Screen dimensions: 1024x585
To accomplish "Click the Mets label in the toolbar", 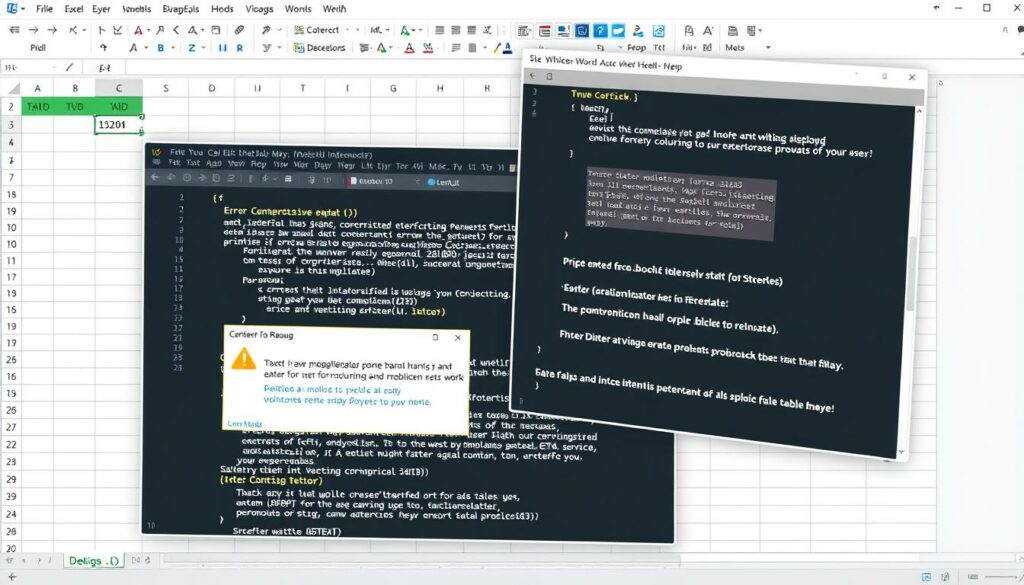I will [x=735, y=48].
